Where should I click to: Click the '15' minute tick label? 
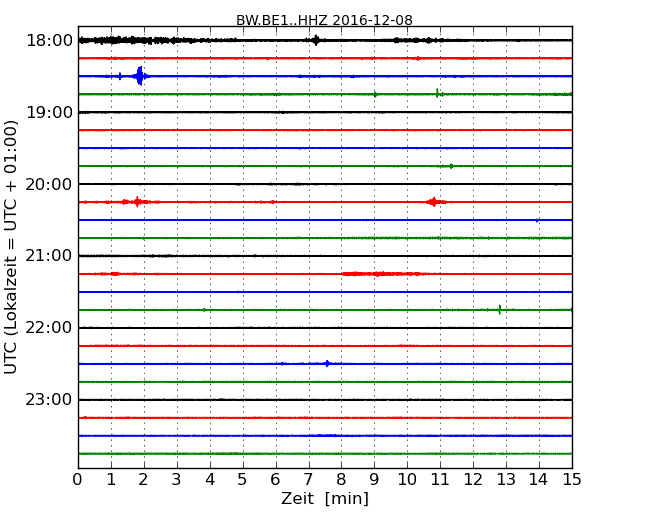[x=572, y=480]
